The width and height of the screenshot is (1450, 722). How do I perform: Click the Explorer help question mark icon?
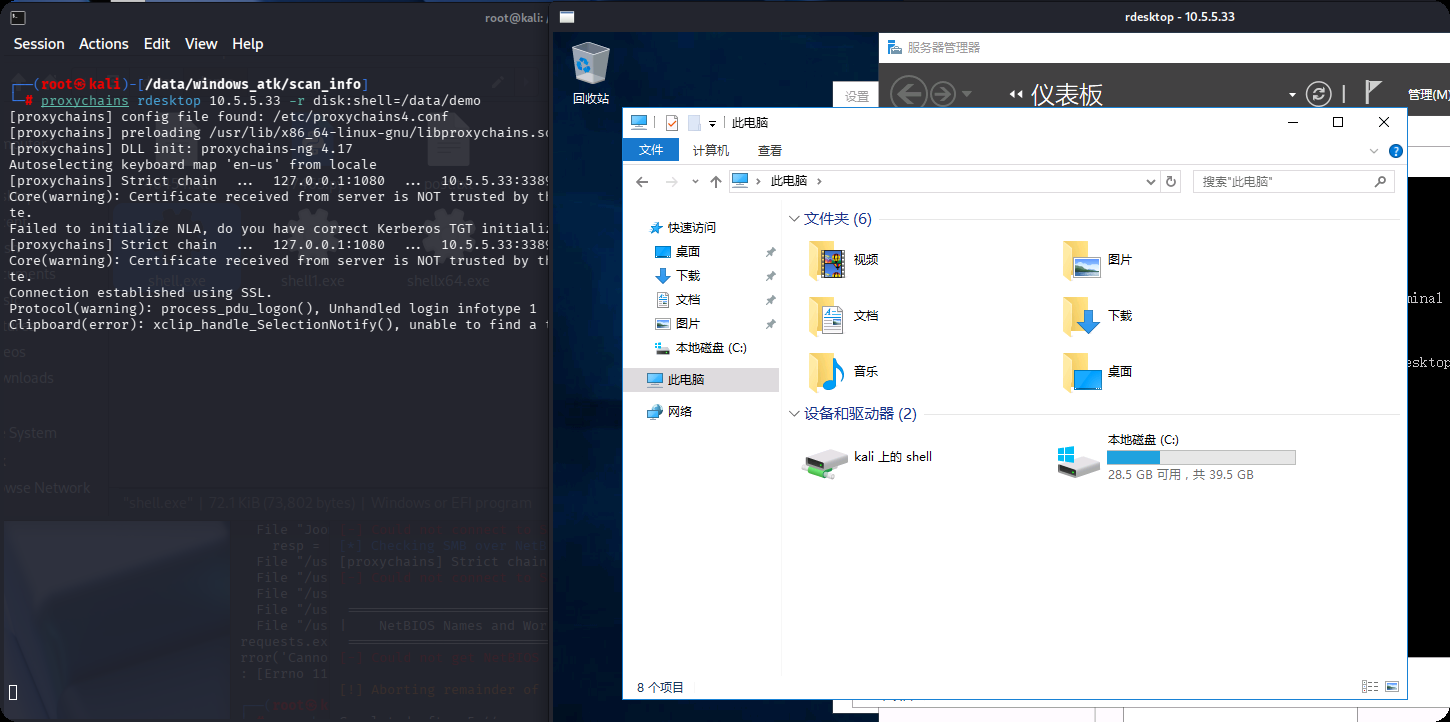pyautogui.click(x=1396, y=151)
